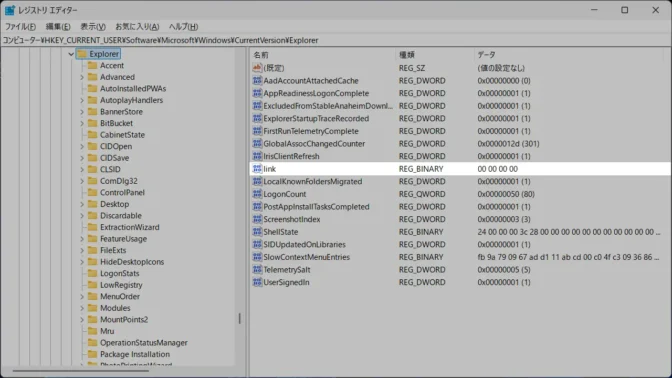Click the registry editor app icon in title bar
This screenshot has width=672, height=378.
pos(10,10)
